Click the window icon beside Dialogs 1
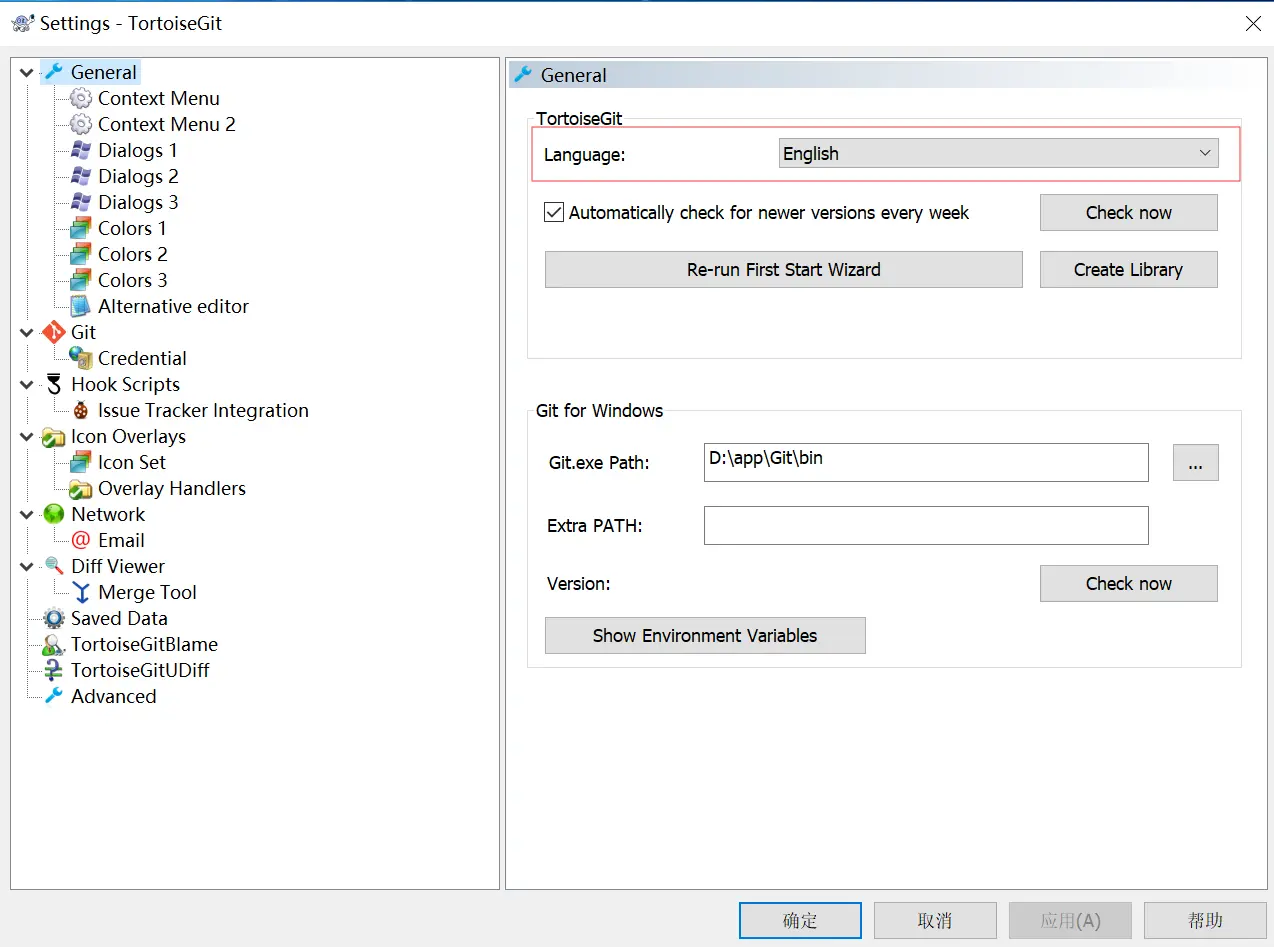Viewport: 1274px width, 947px height. pos(80,150)
